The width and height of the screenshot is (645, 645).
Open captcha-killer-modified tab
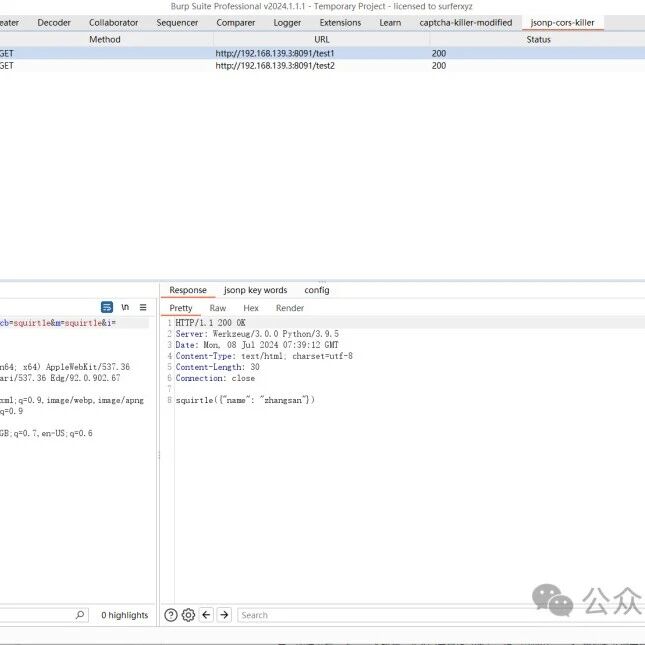click(466, 23)
